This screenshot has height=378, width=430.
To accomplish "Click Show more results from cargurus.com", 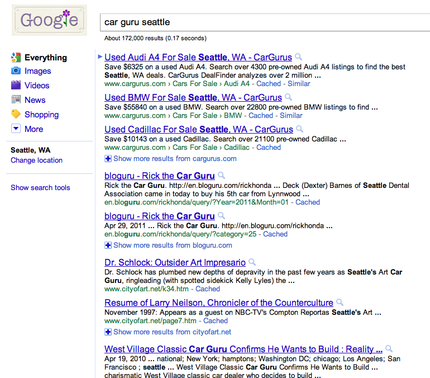I will pos(175,159).
